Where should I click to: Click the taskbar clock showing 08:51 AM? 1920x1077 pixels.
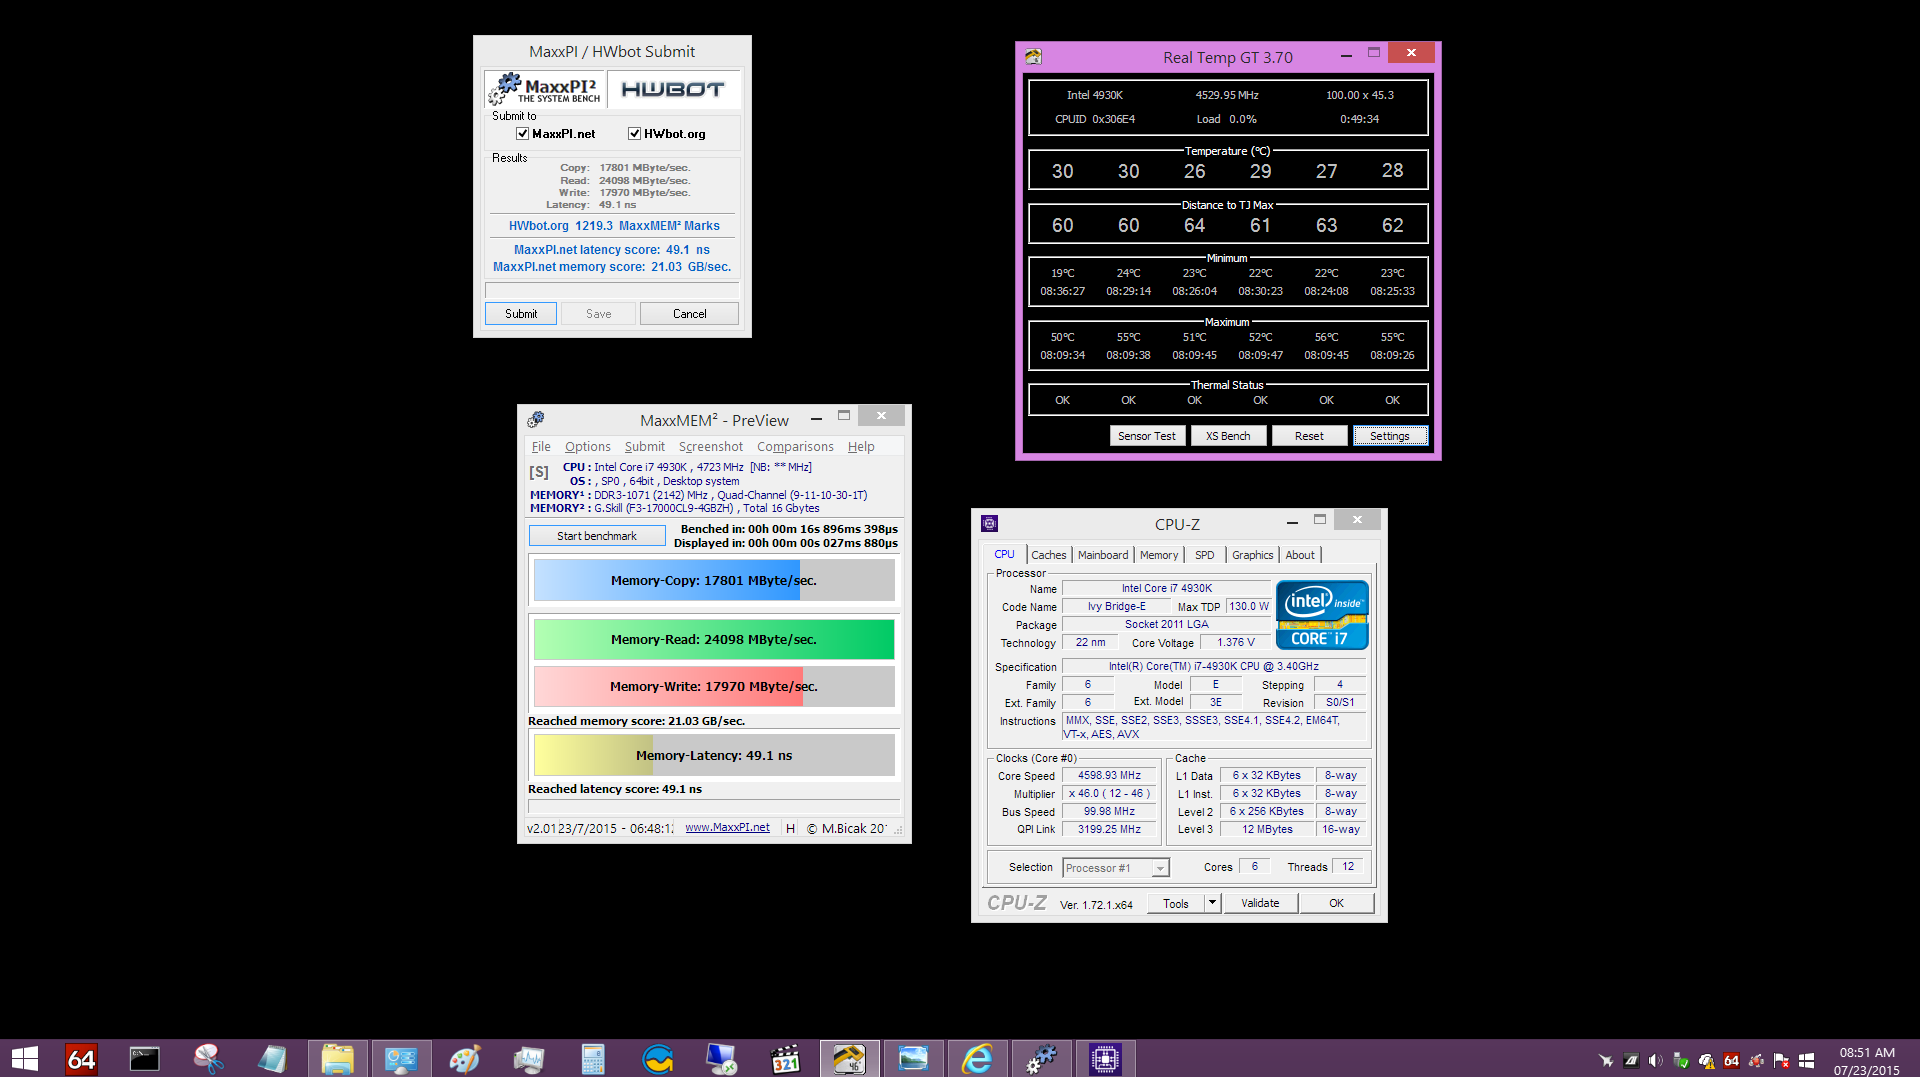[x=1867, y=1052]
